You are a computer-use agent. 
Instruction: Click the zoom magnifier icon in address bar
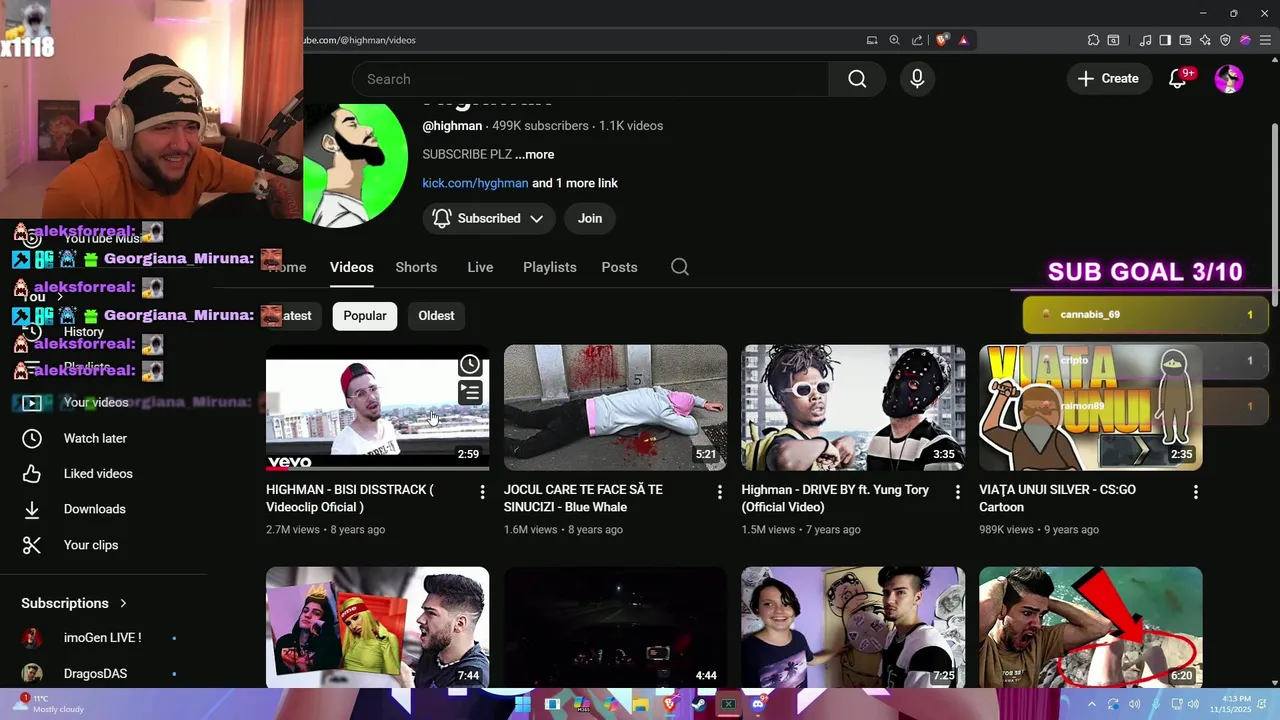[x=894, y=40]
